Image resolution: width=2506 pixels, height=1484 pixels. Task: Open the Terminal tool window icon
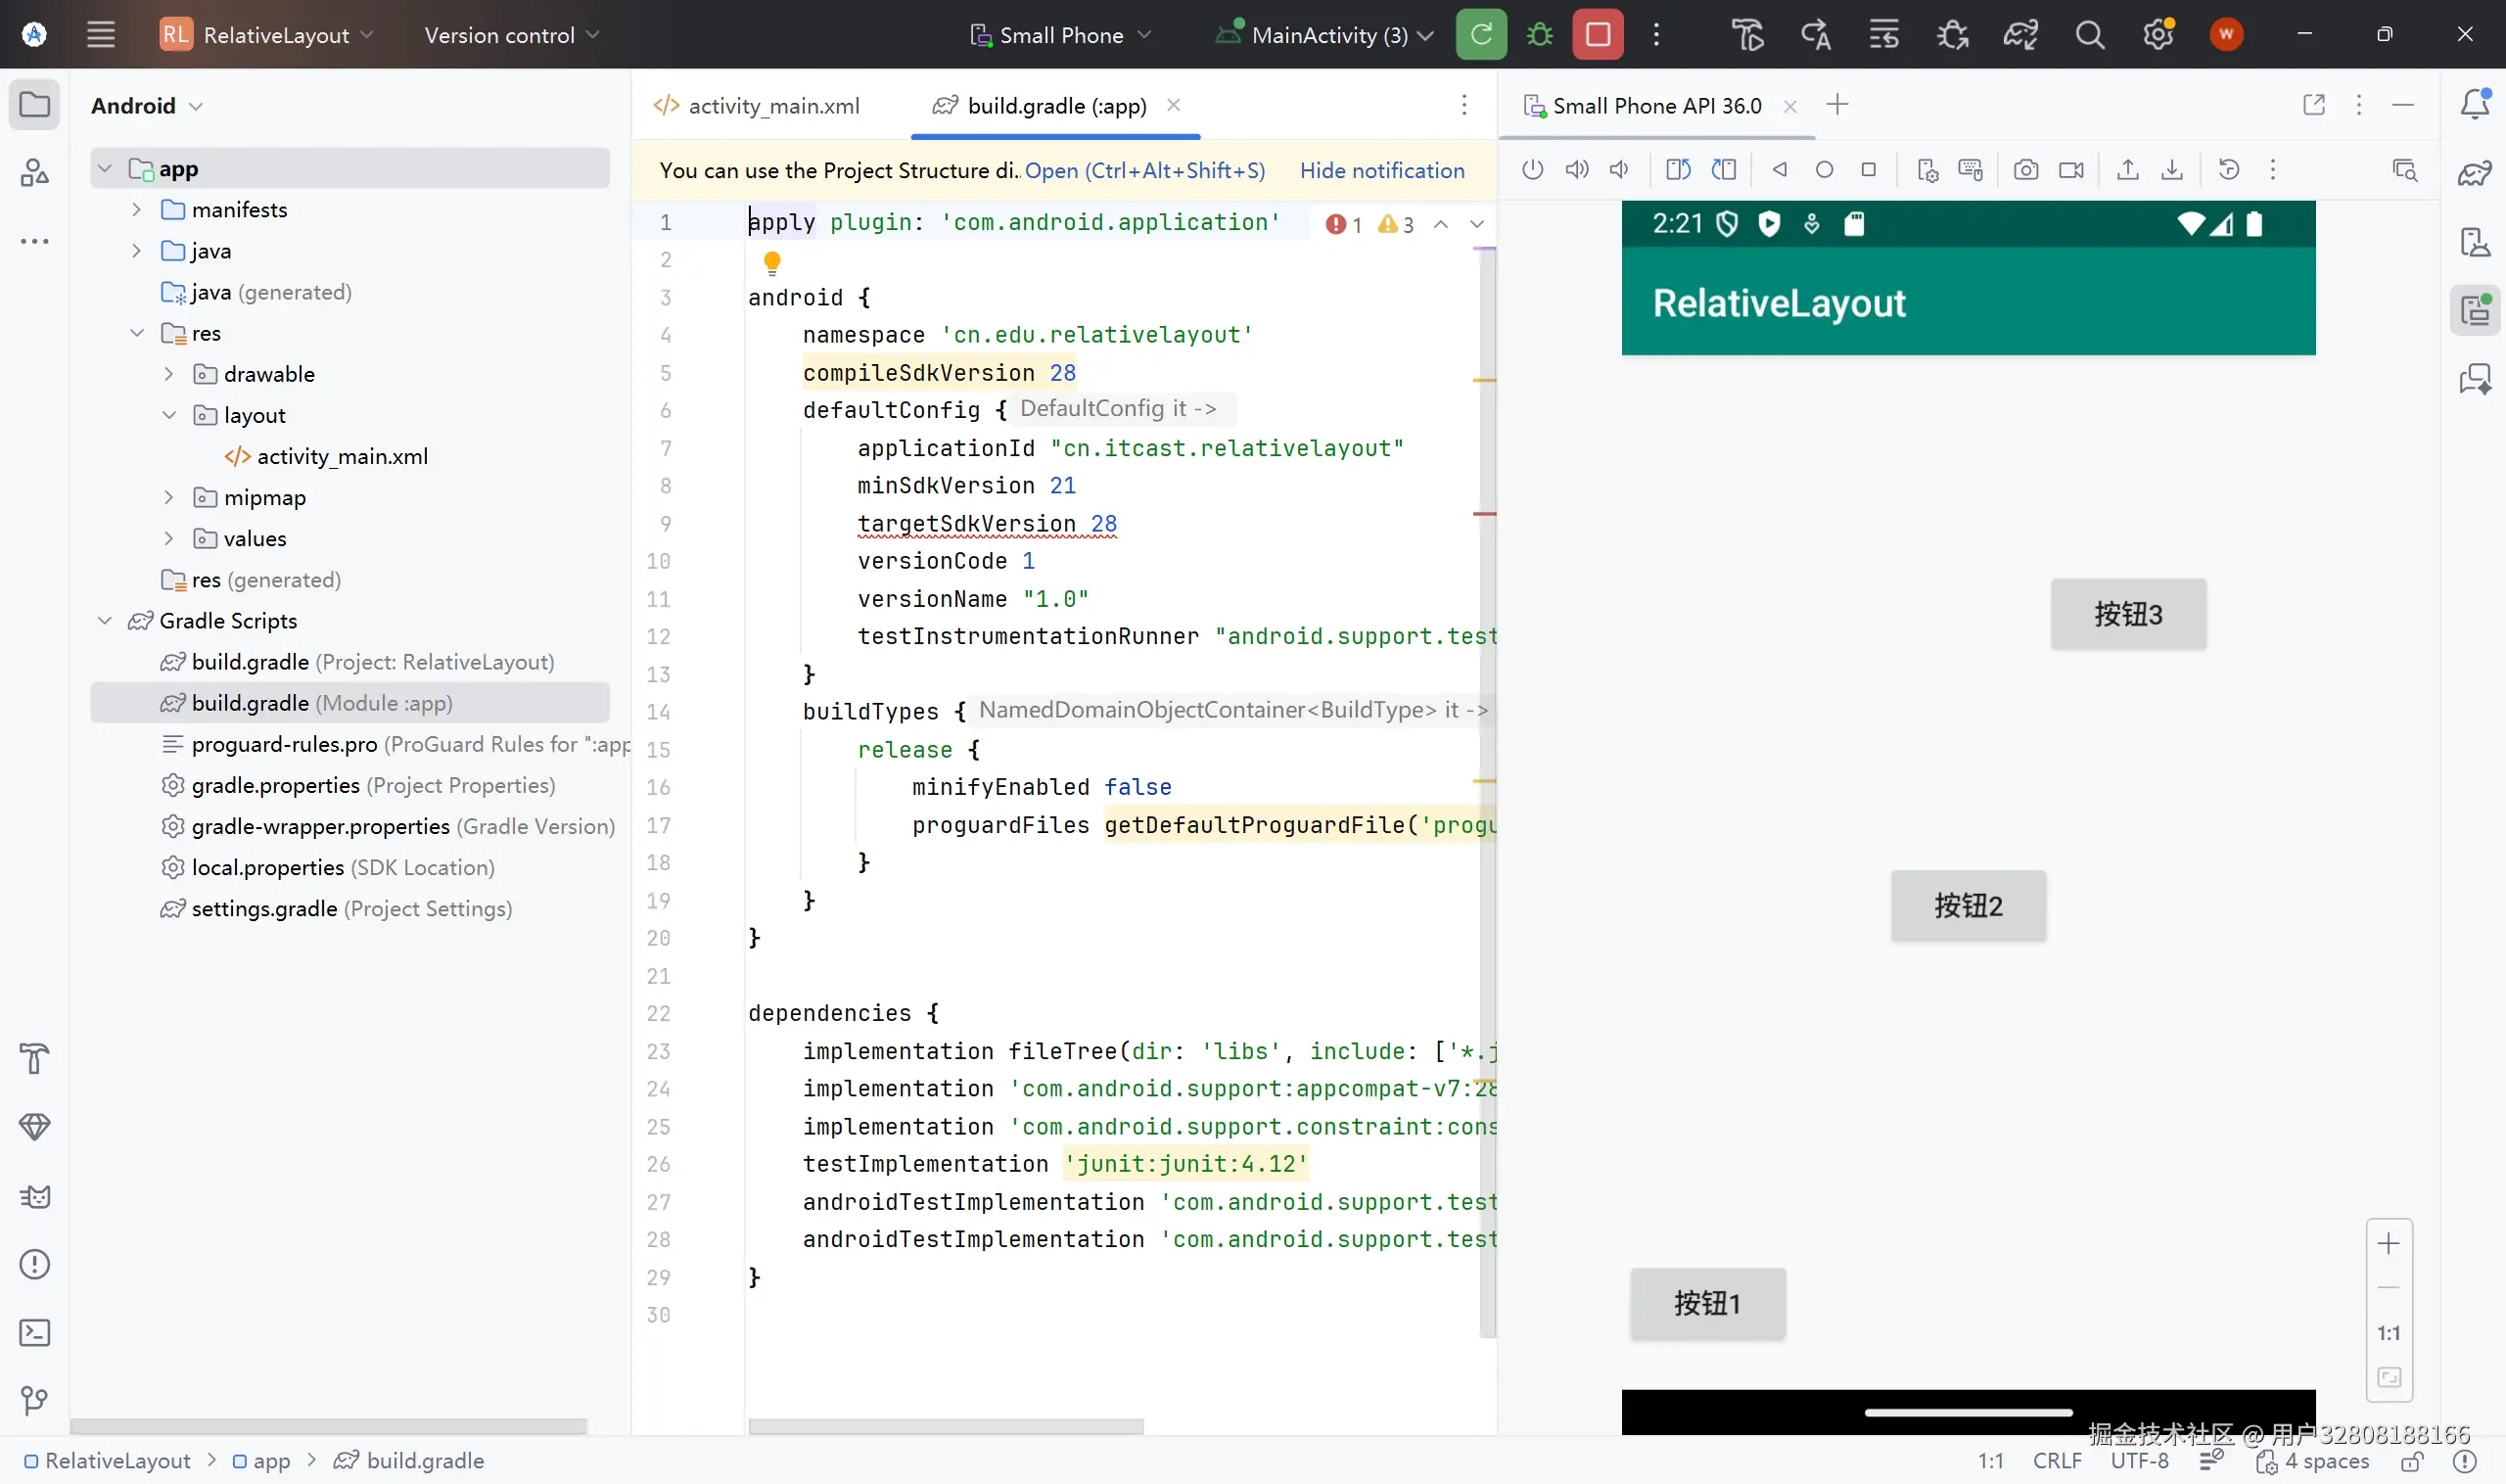point(35,1332)
